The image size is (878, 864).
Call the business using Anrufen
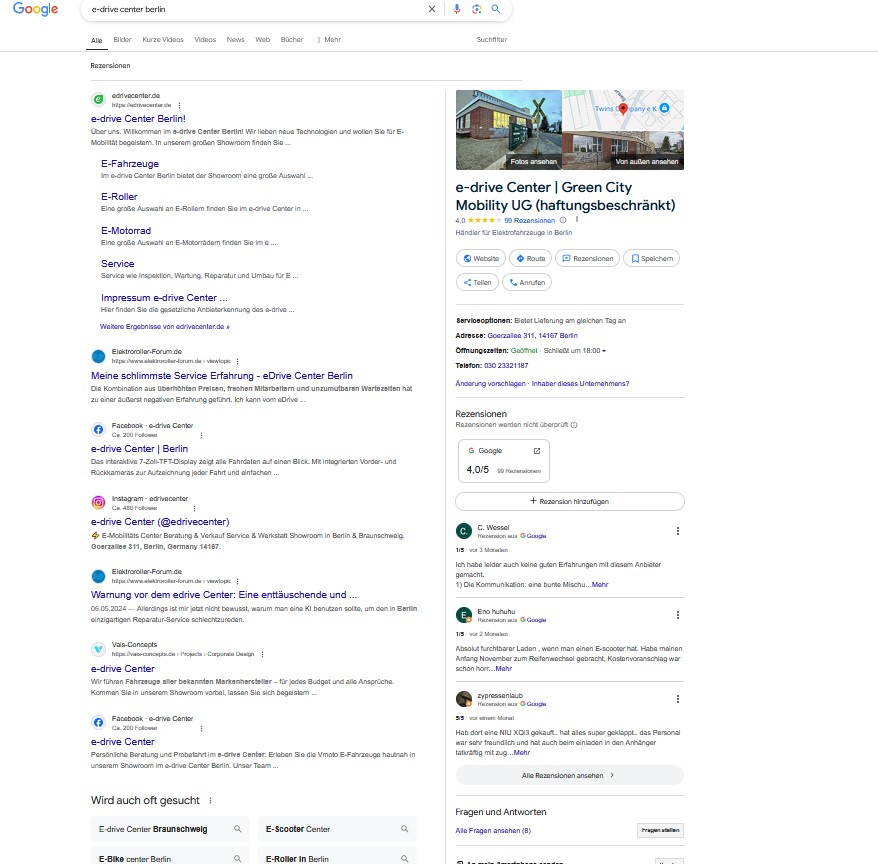point(527,282)
